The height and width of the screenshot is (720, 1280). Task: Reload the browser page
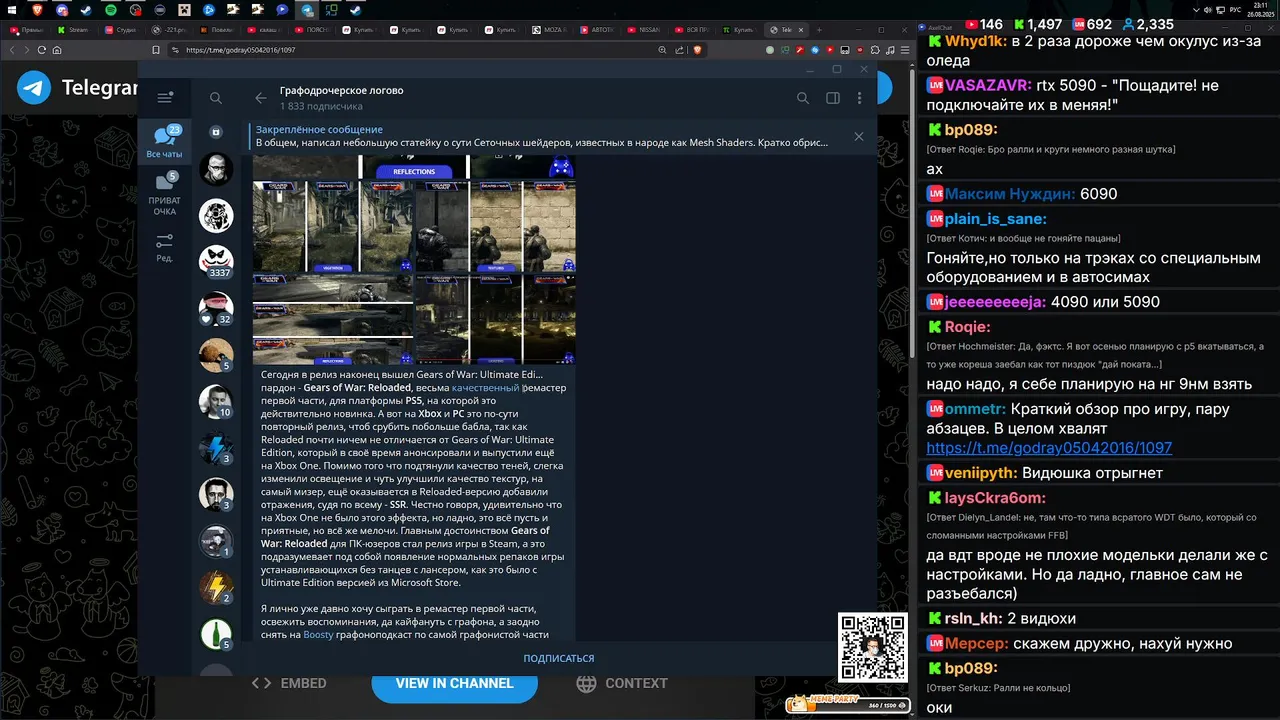(40, 50)
